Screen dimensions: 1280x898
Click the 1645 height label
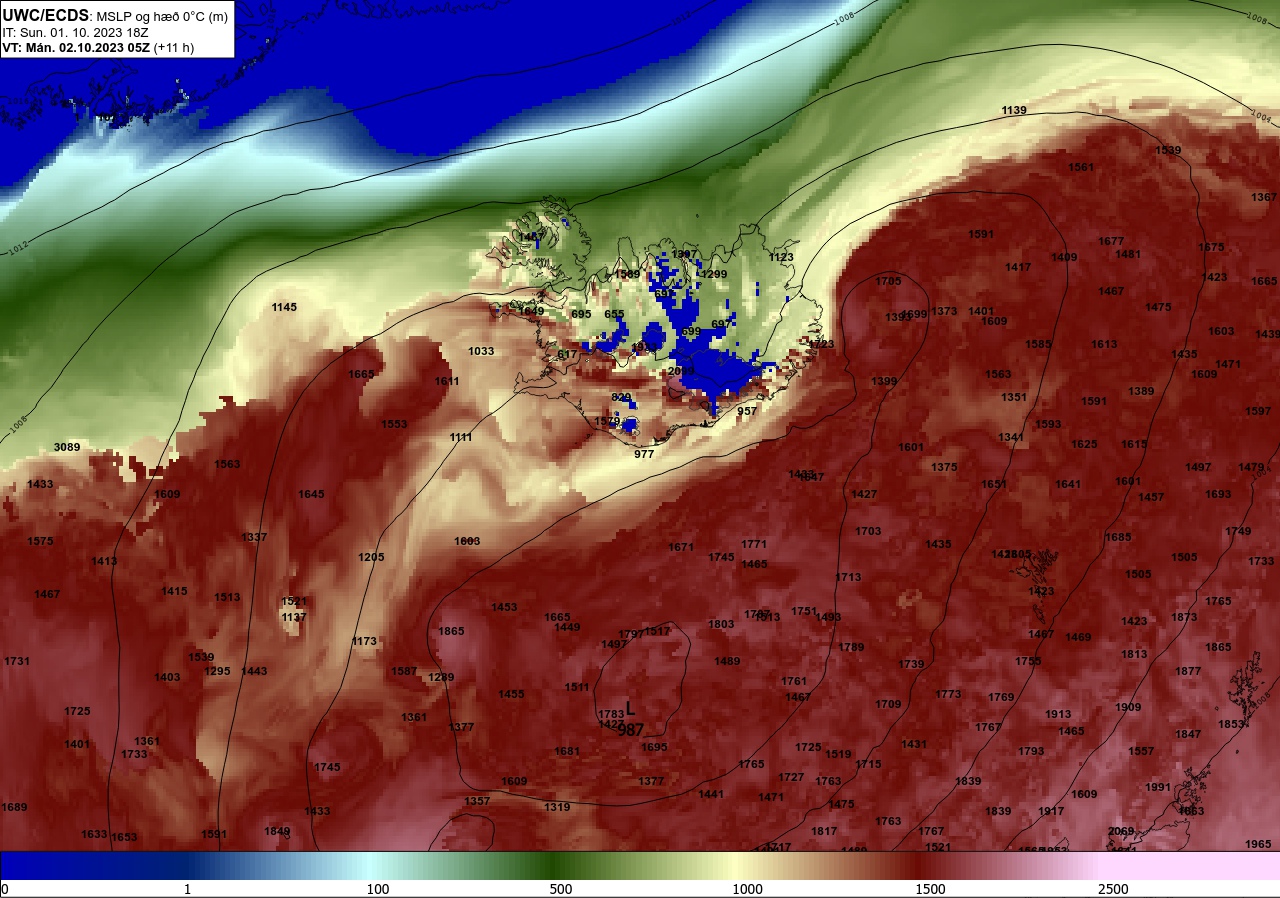coord(311,494)
